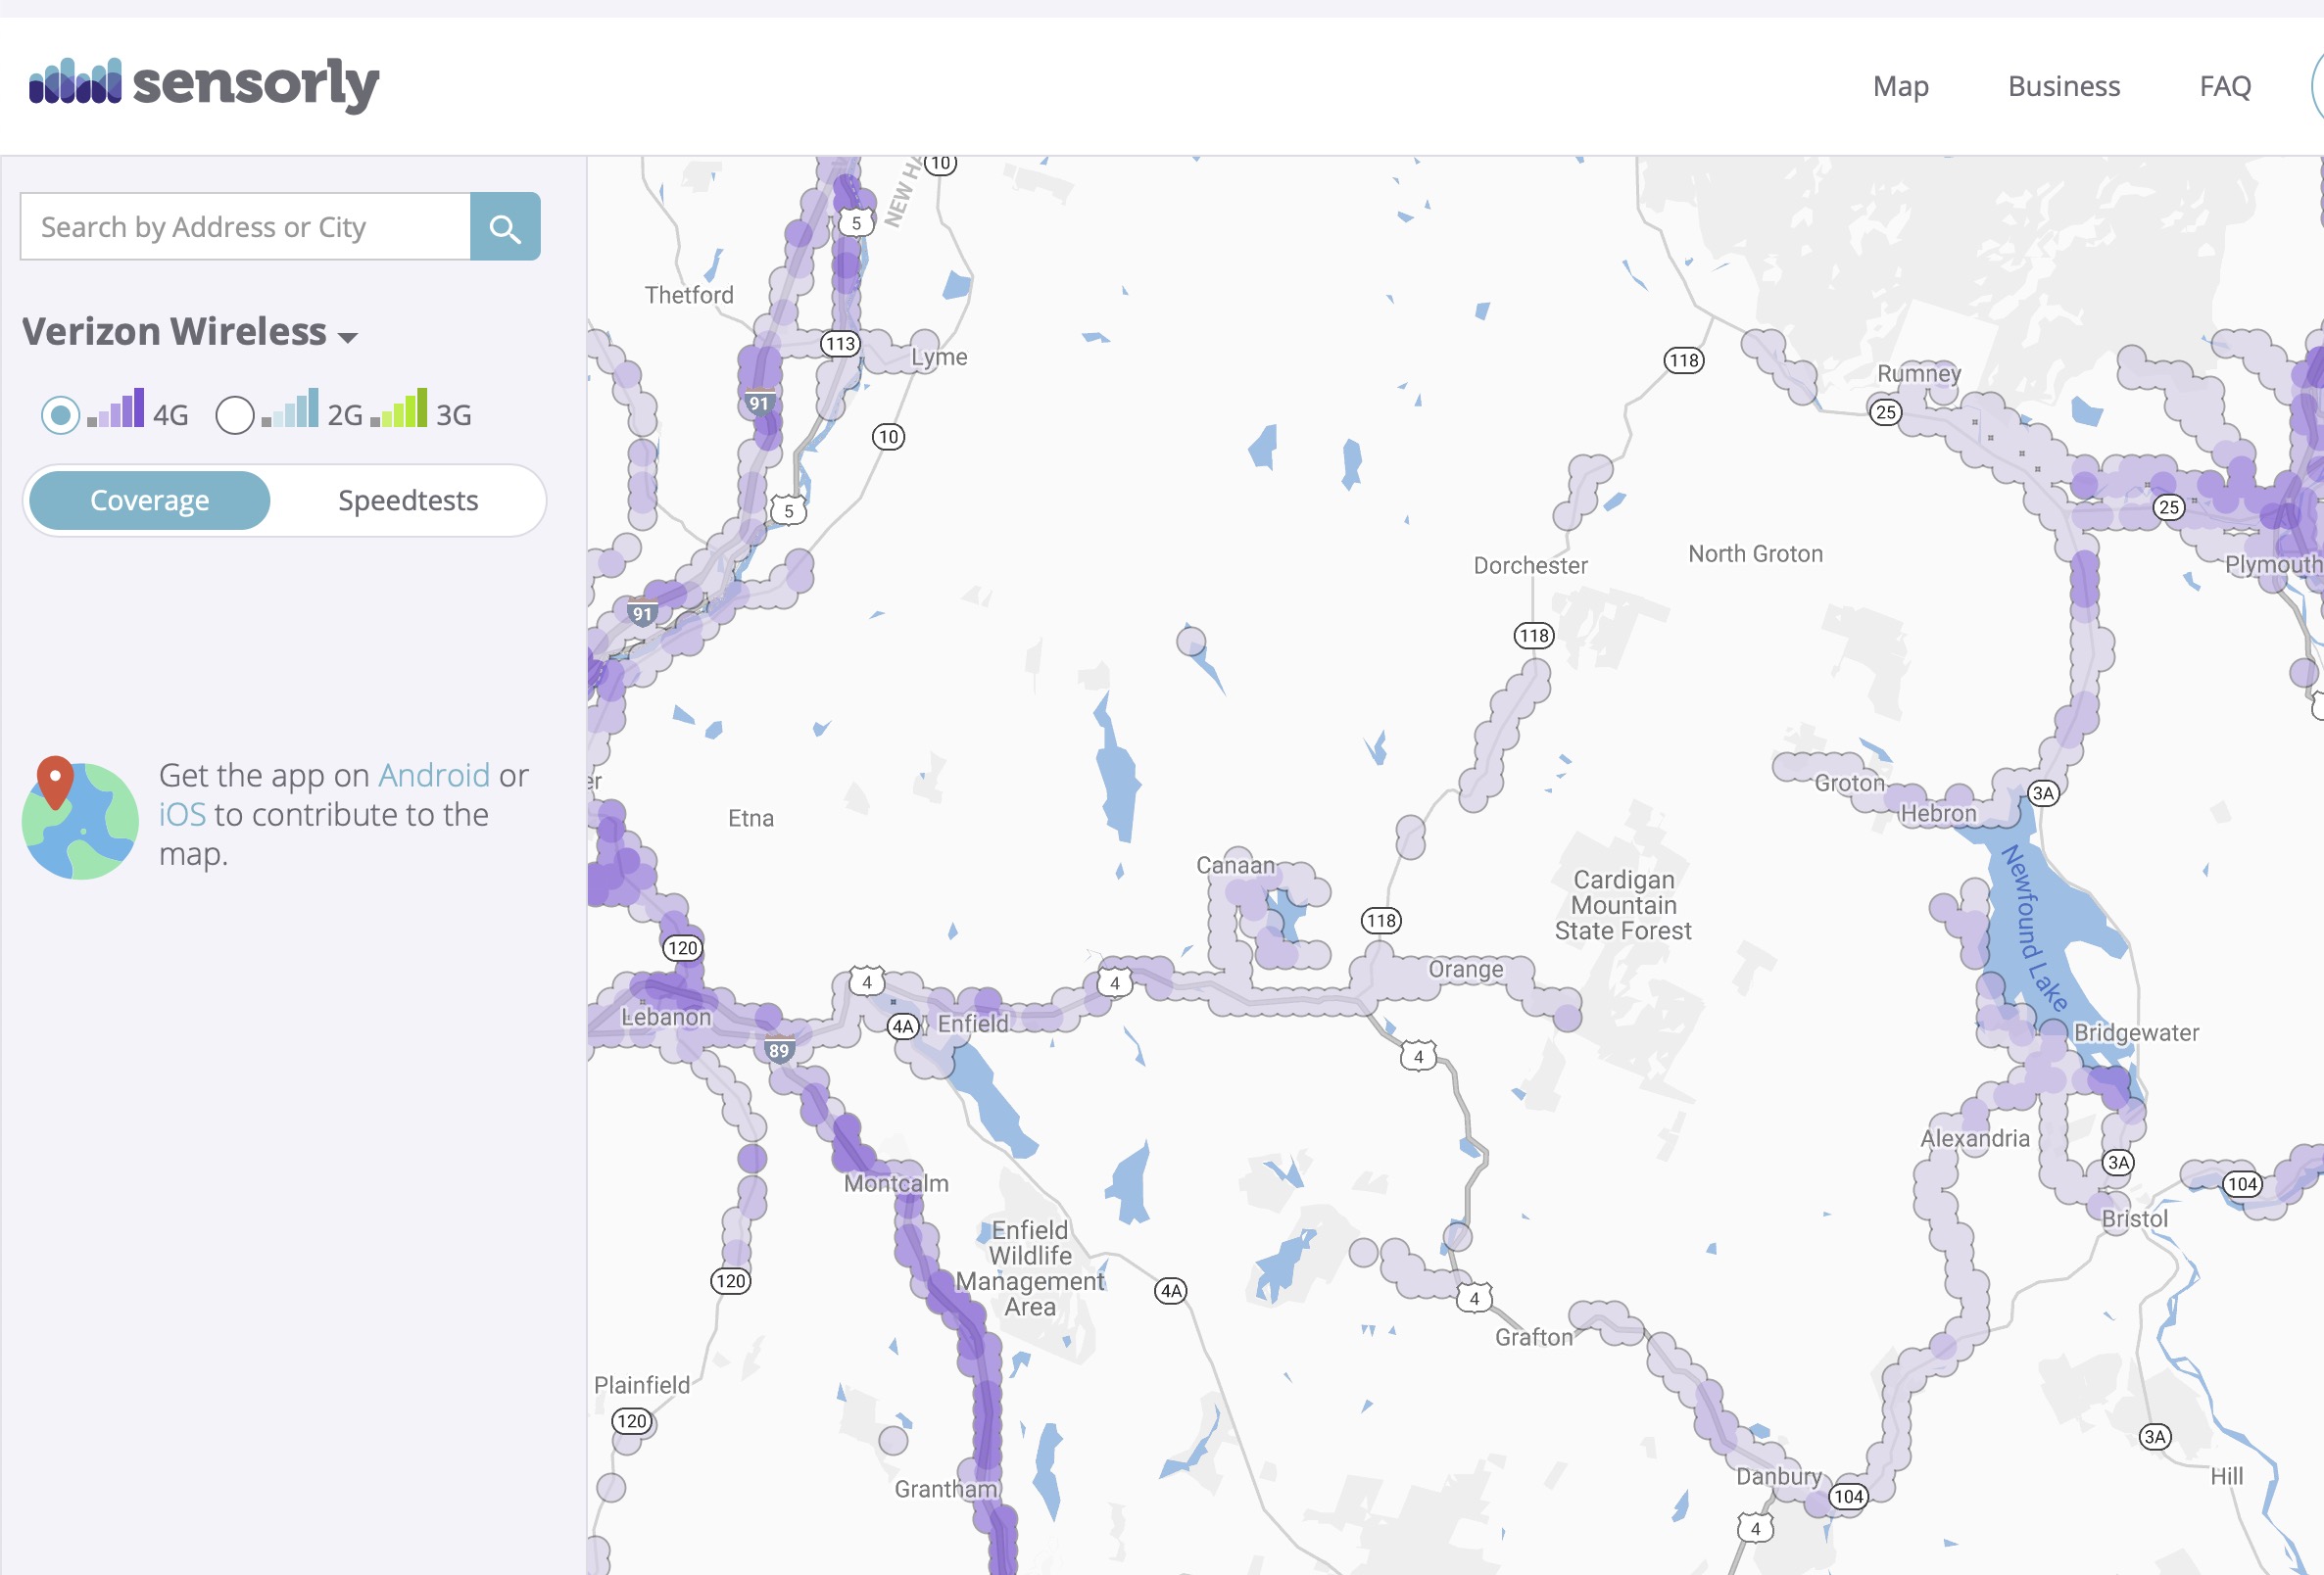
Task: Click the dropdown arrow beside Verizon Wireless
Action: 348,337
